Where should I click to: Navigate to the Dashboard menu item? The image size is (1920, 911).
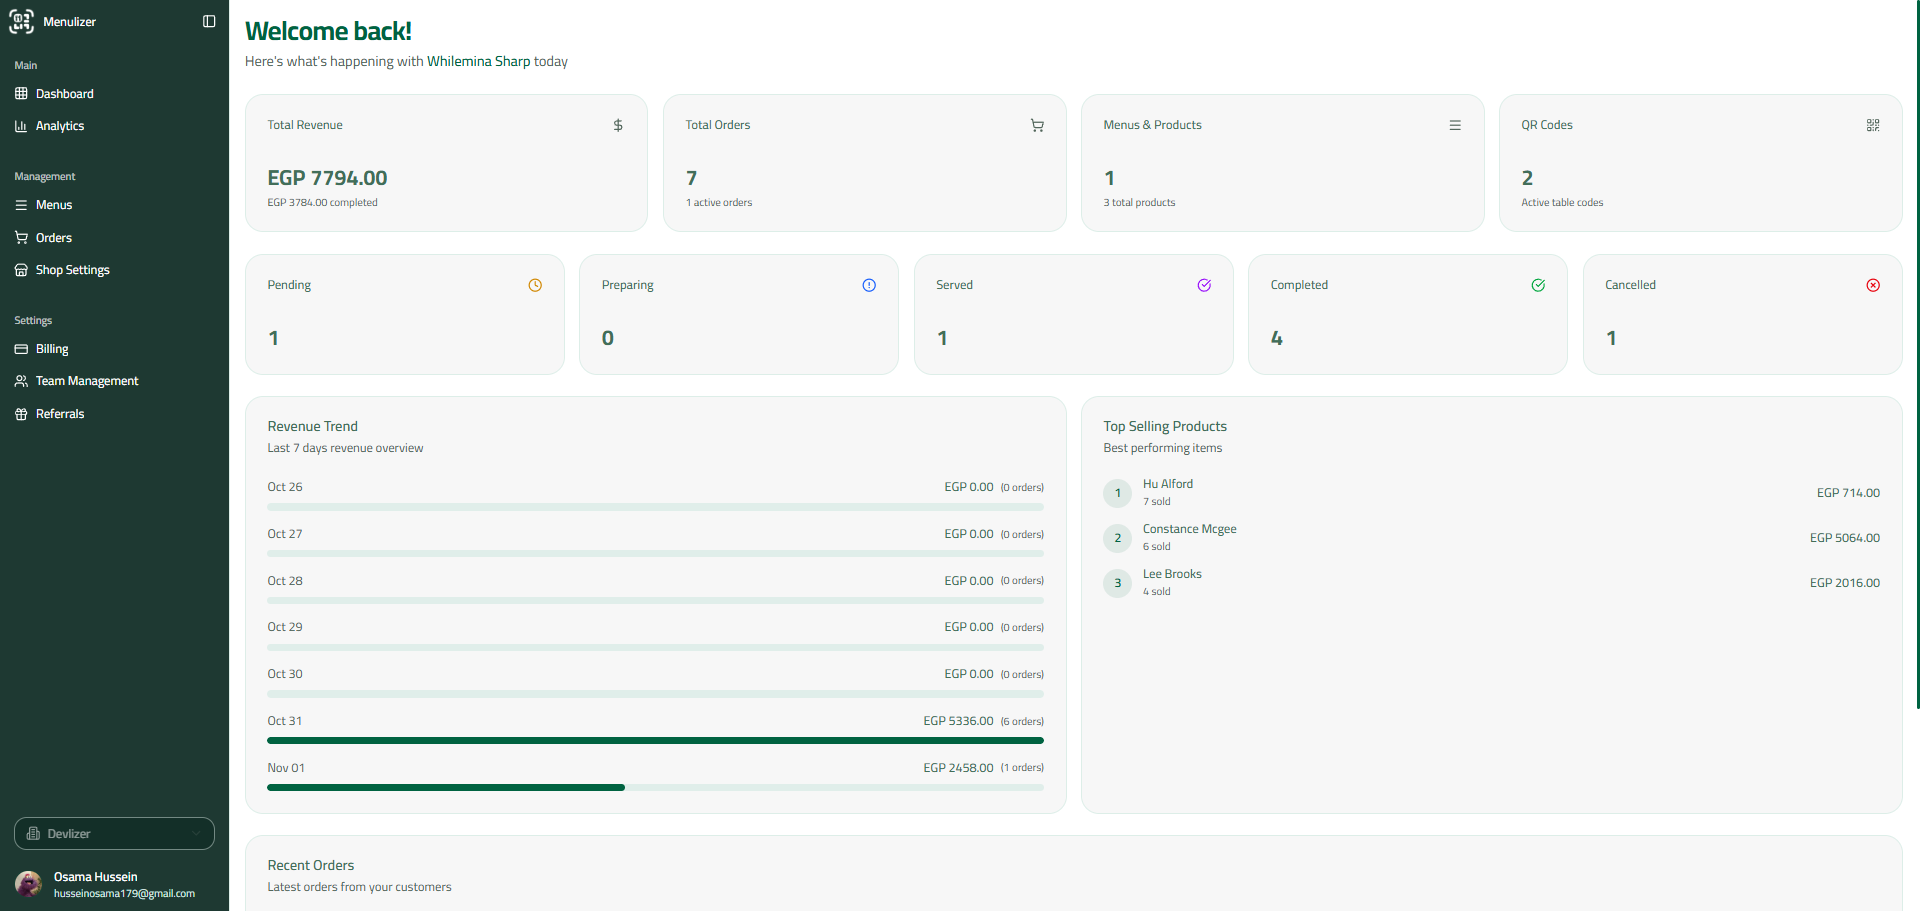[65, 93]
